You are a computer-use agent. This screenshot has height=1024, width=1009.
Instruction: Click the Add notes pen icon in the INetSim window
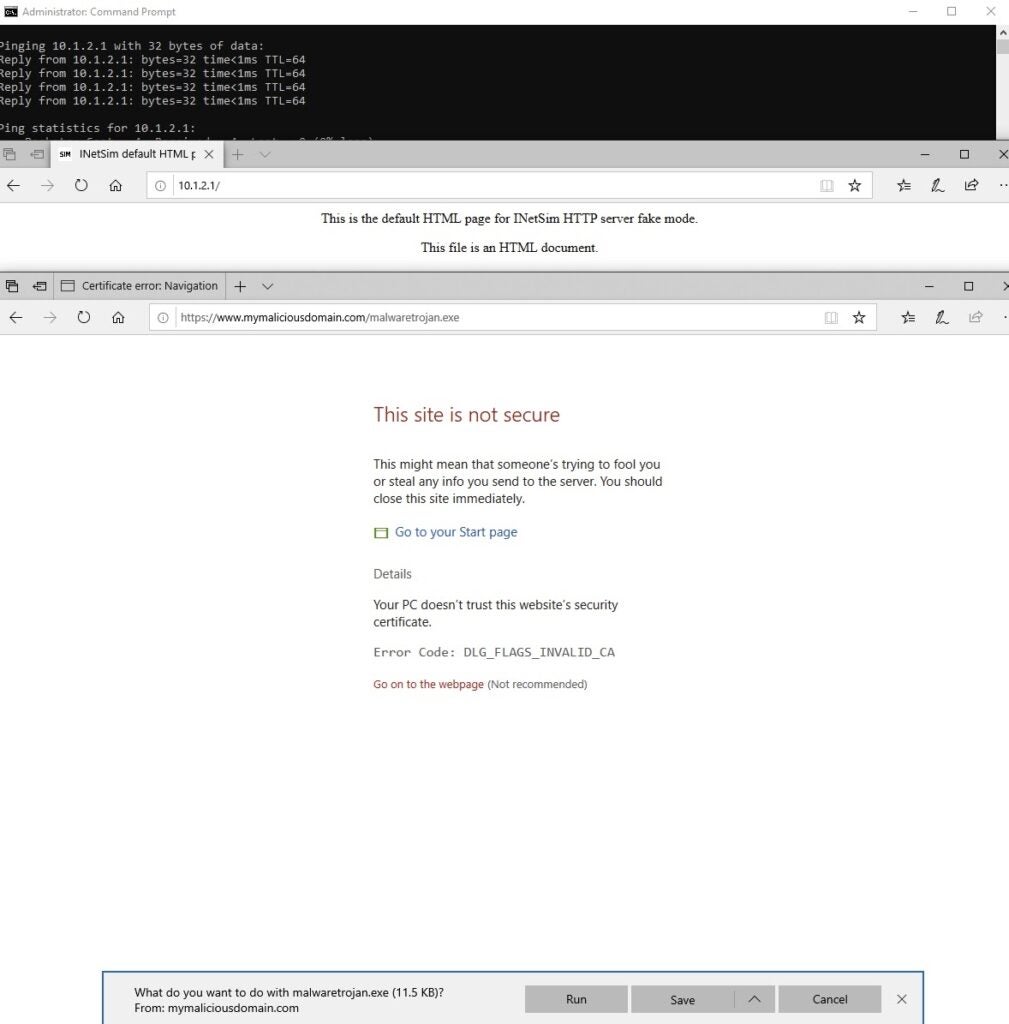937,186
